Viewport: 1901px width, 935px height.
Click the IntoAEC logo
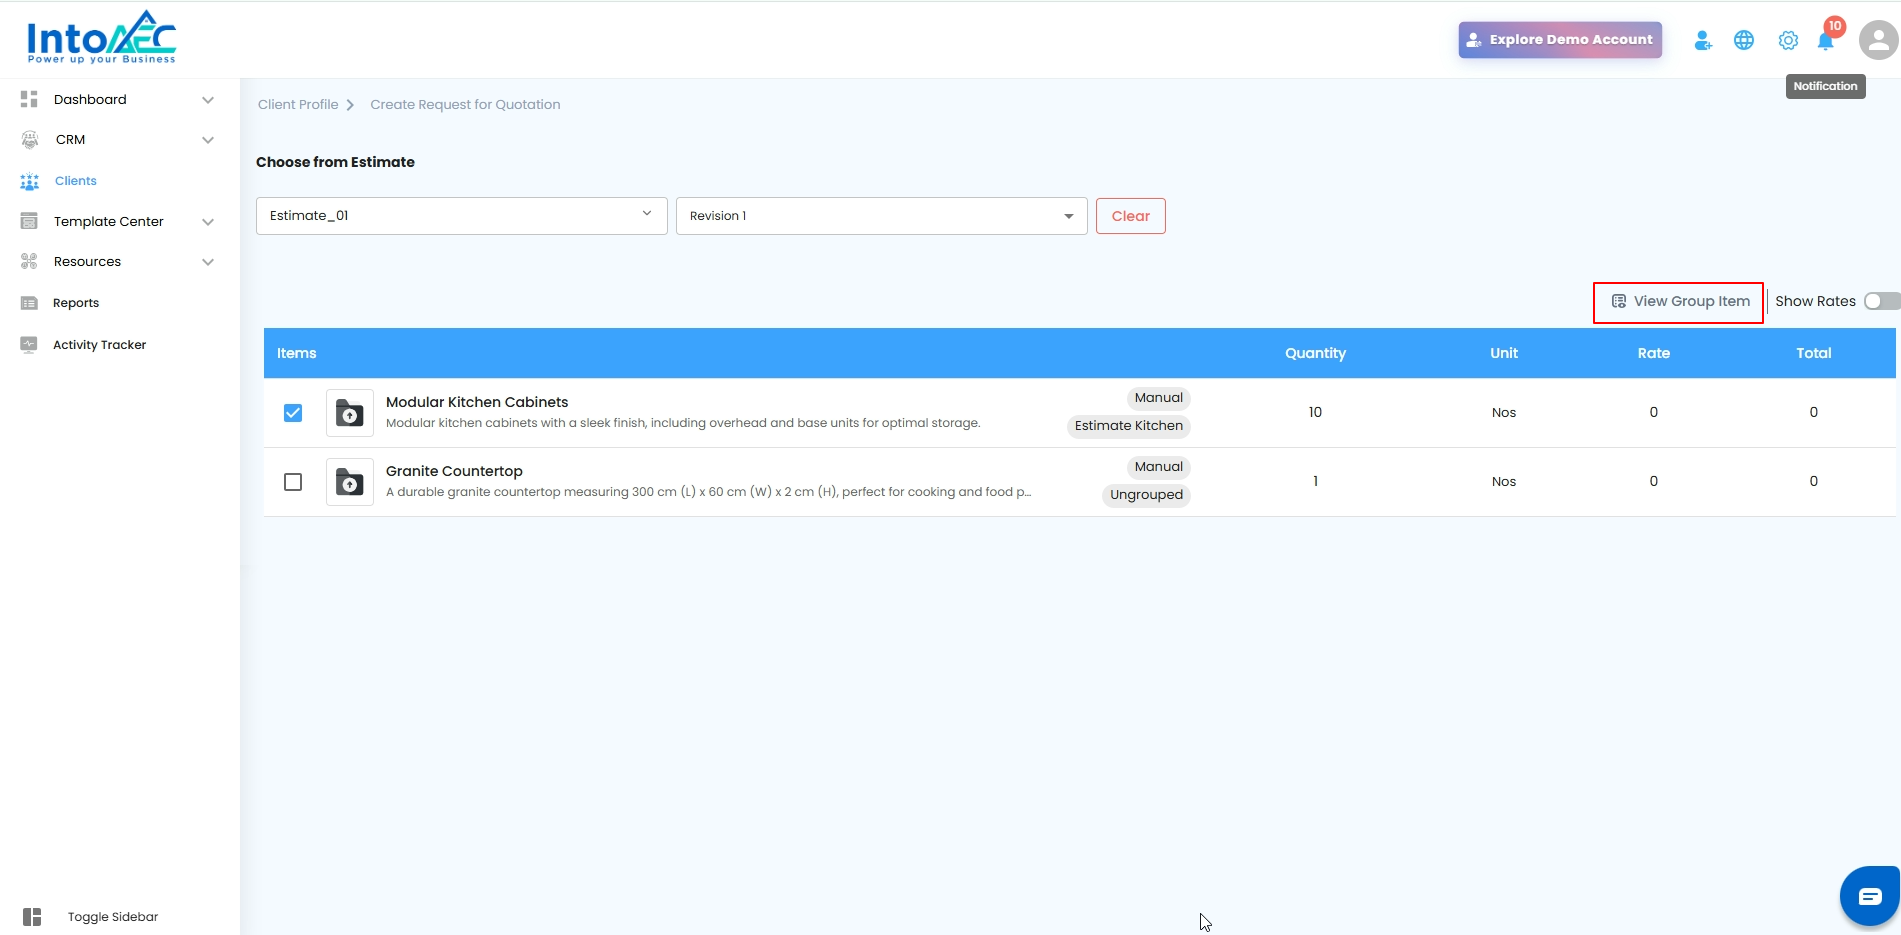(102, 38)
